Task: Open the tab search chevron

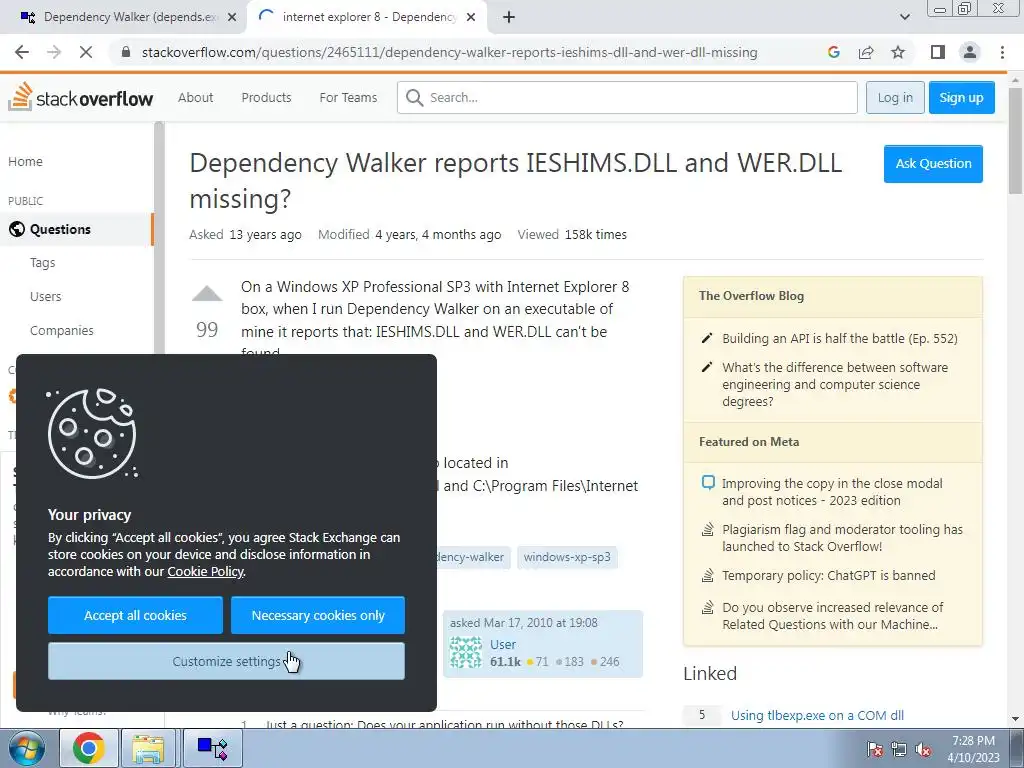Action: (x=904, y=17)
